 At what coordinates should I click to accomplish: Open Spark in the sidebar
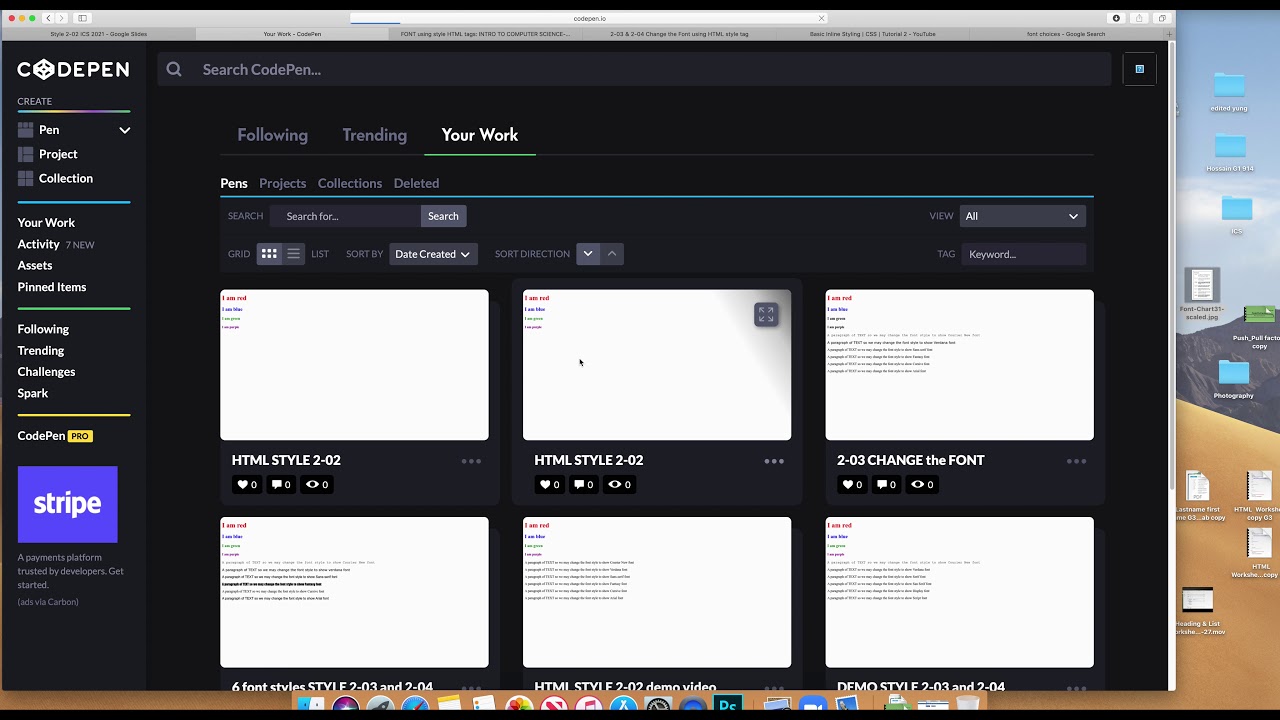(x=33, y=393)
